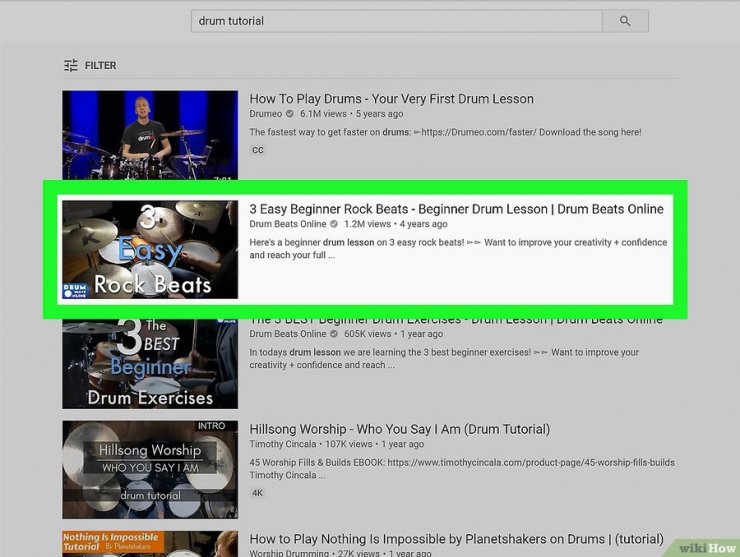This screenshot has width=740, height=557.
Task: Click in the 'drum tutorial' search field
Action: tap(396, 21)
